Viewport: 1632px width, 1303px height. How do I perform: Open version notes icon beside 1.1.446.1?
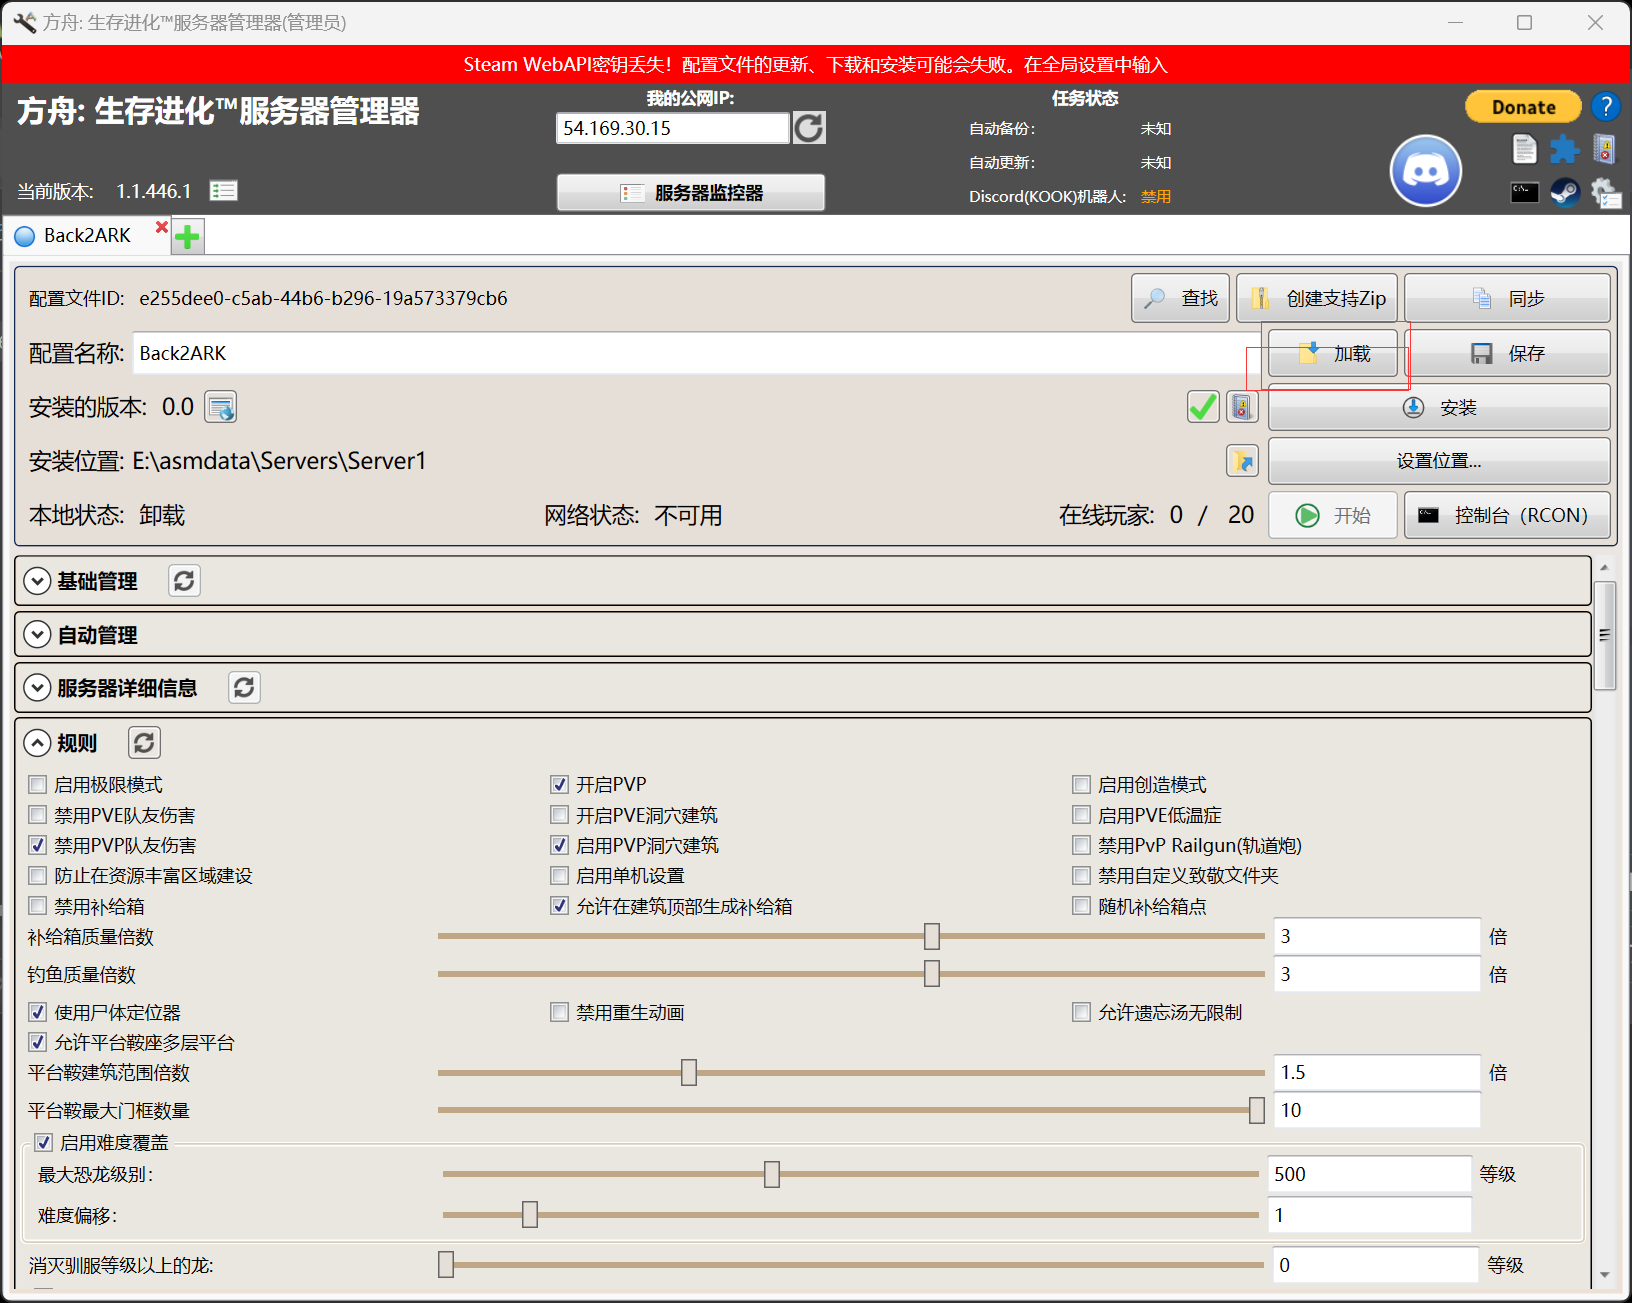point(223,190)
